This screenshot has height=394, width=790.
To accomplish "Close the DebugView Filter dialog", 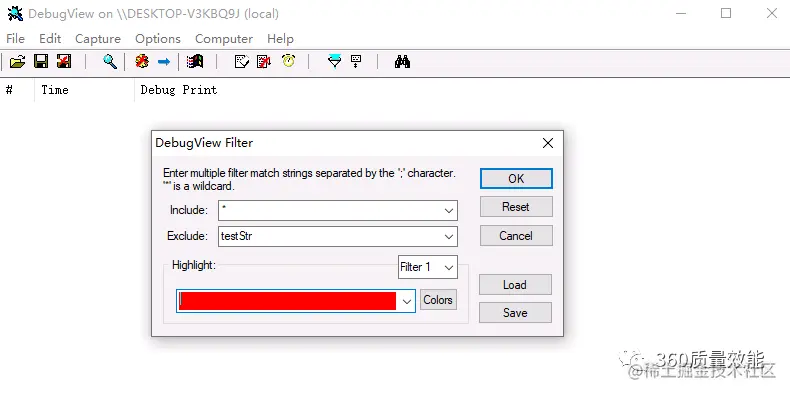I will [548, 143].
